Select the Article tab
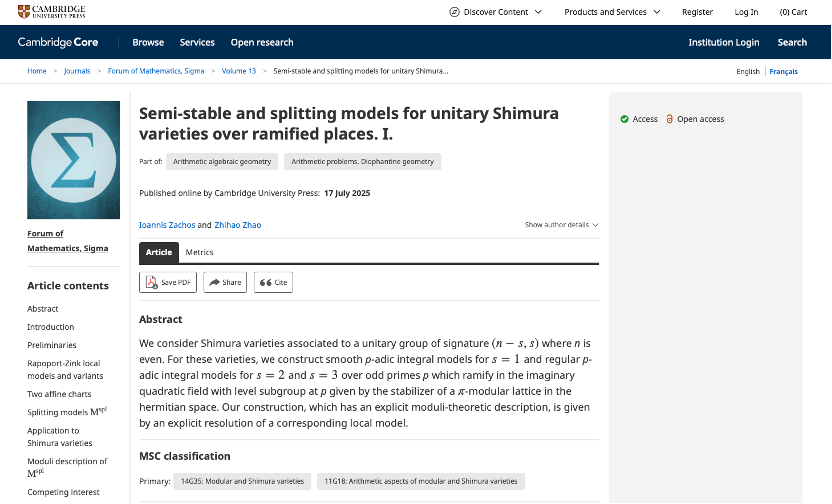Screen dimensions: 832x504 click(159, 252)
